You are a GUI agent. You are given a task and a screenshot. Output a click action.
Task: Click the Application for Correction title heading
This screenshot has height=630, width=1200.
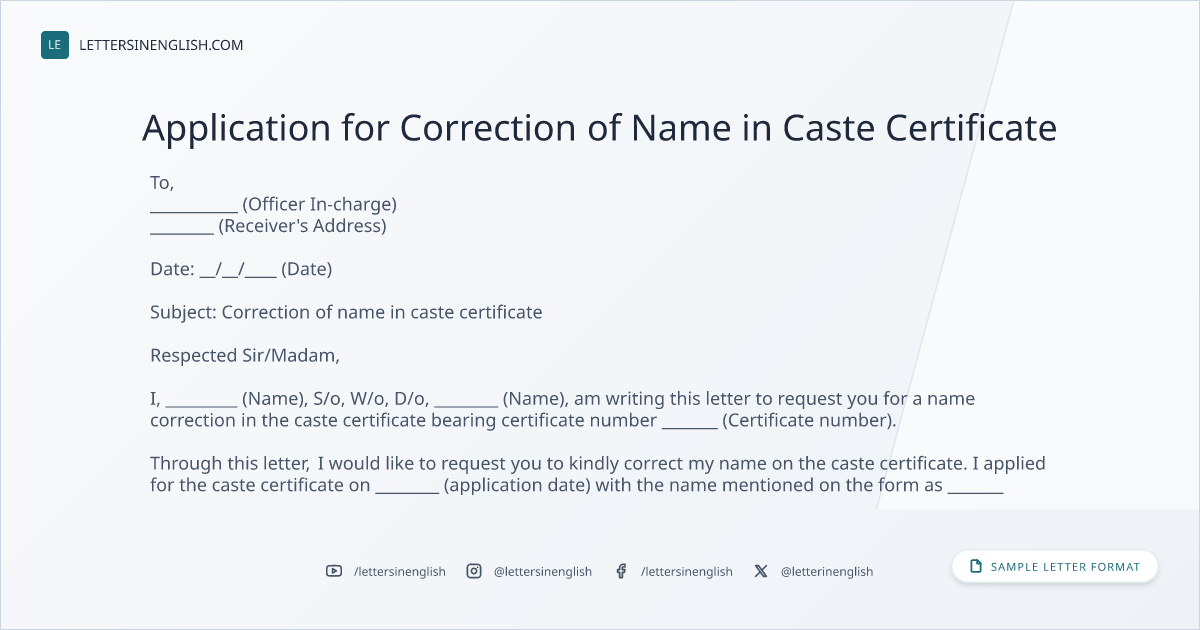(x=599, y=128)
